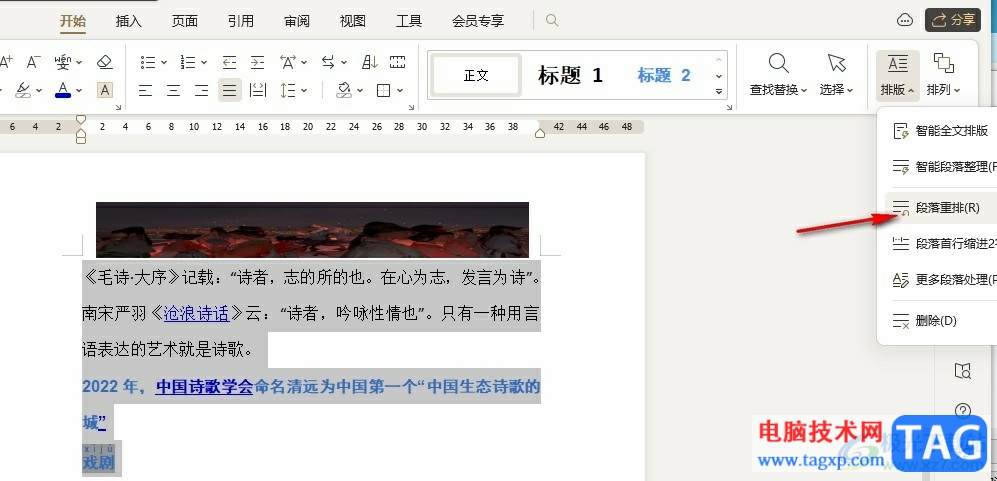Open the phonetic guide dropdown arrow
This screenshot has height=481, width=997.
pyautogui.click(x=79, y=62)
